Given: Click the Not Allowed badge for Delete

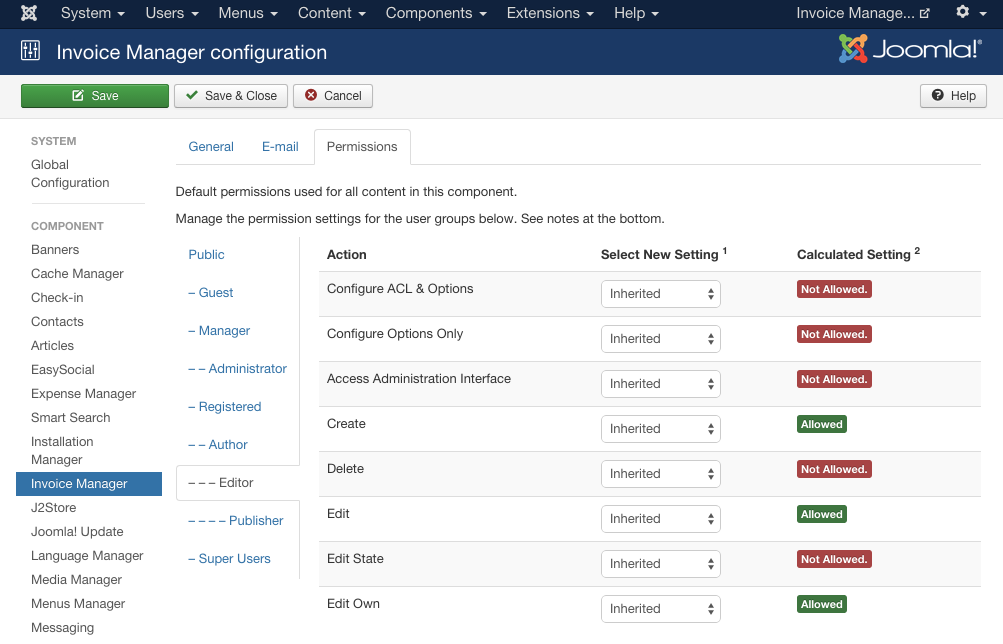Looking at the screenshot, I should (x=834, y=469).
